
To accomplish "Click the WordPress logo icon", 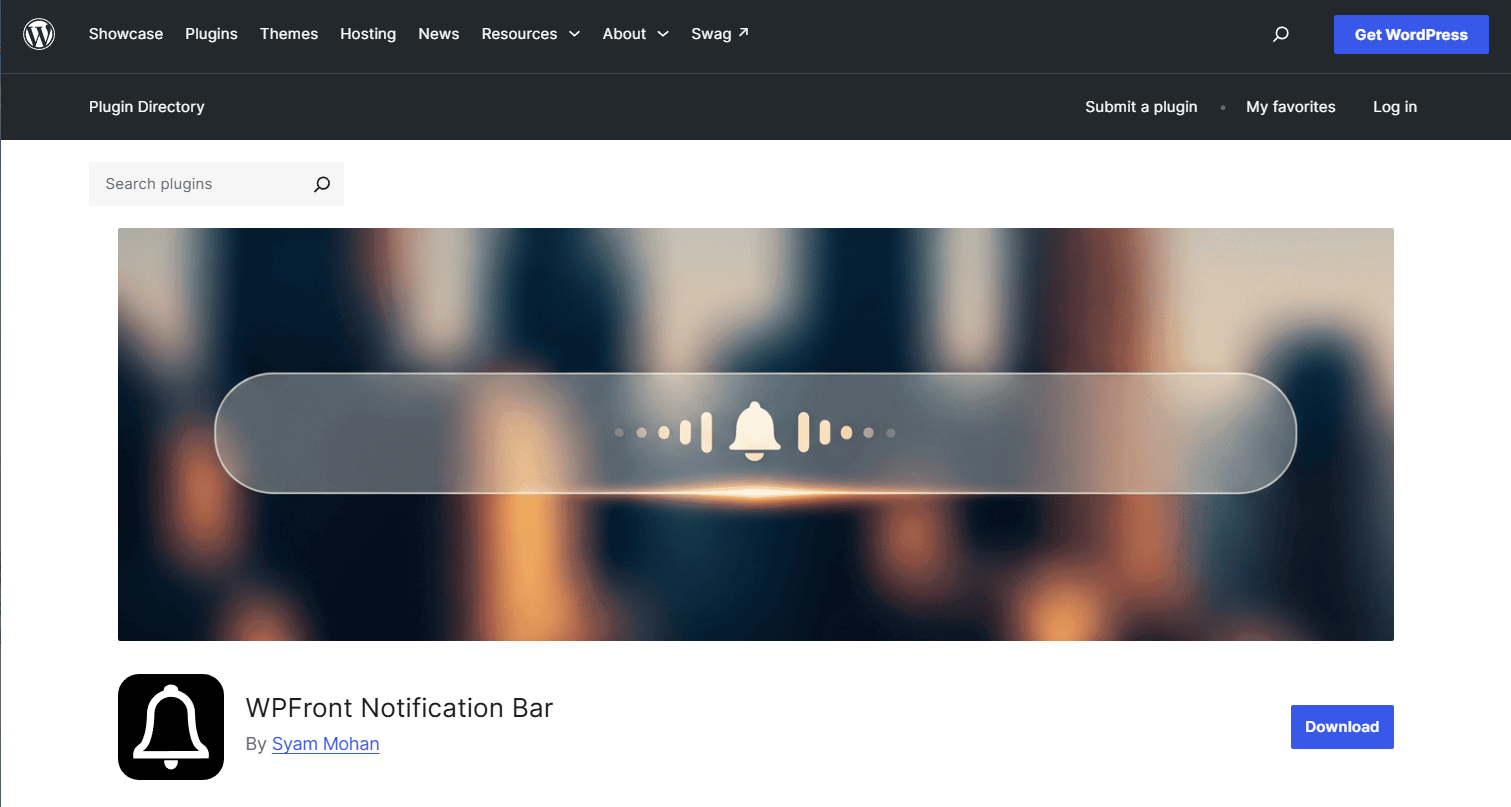I will click(39, 34).
